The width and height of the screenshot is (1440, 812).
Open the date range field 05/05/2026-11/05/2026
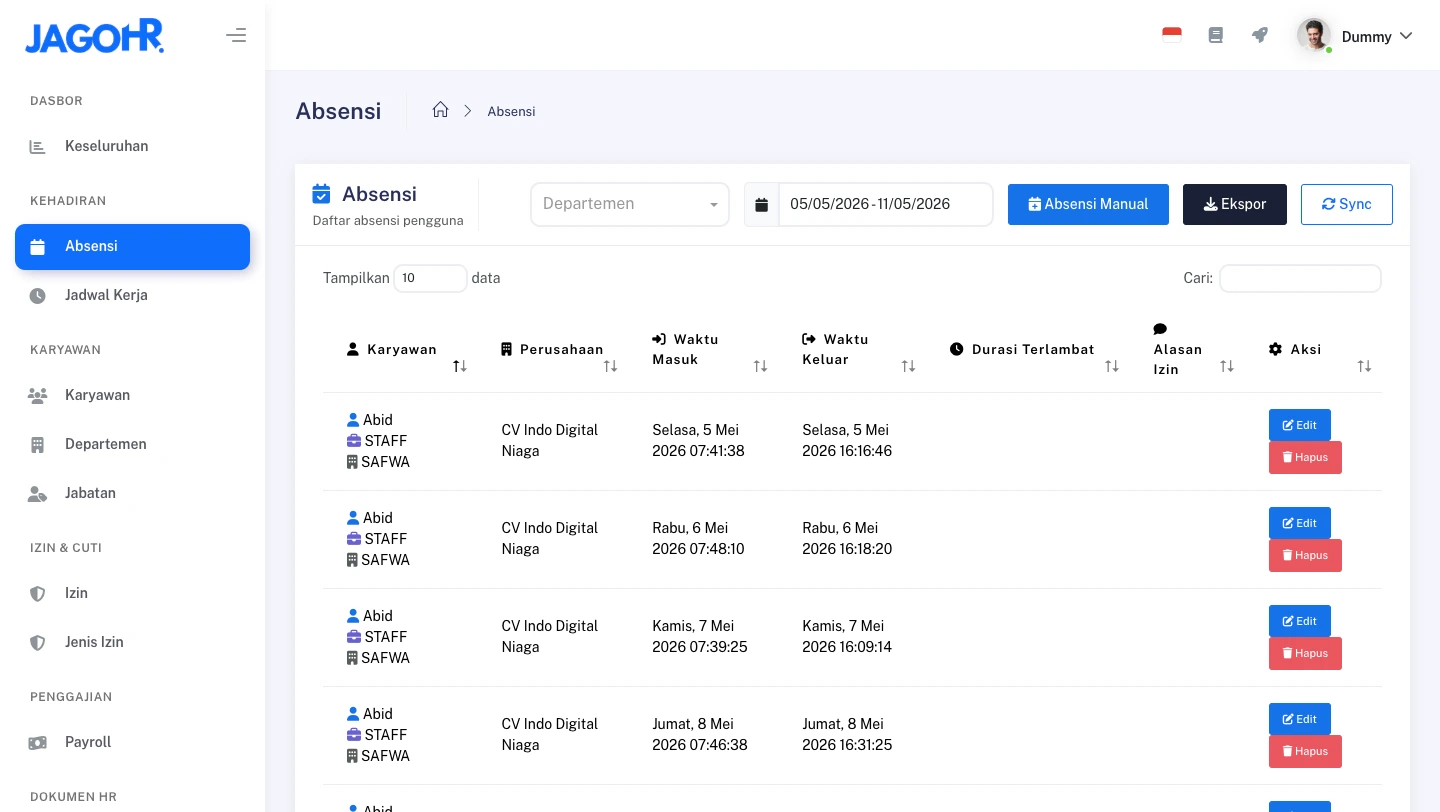point(885,204)
